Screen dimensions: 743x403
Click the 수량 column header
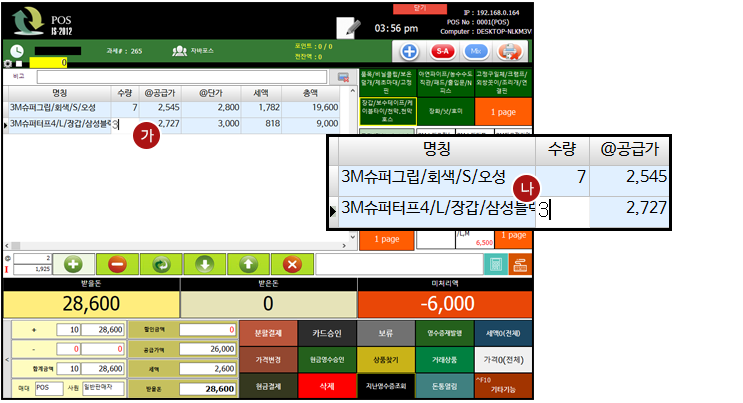125,93
